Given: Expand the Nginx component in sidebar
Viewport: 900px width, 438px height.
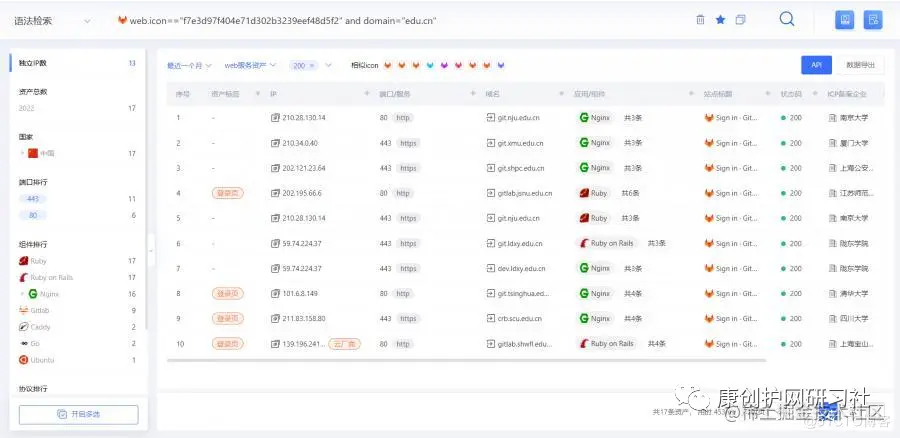Looking at the screenshot, I should coord(23,294).
